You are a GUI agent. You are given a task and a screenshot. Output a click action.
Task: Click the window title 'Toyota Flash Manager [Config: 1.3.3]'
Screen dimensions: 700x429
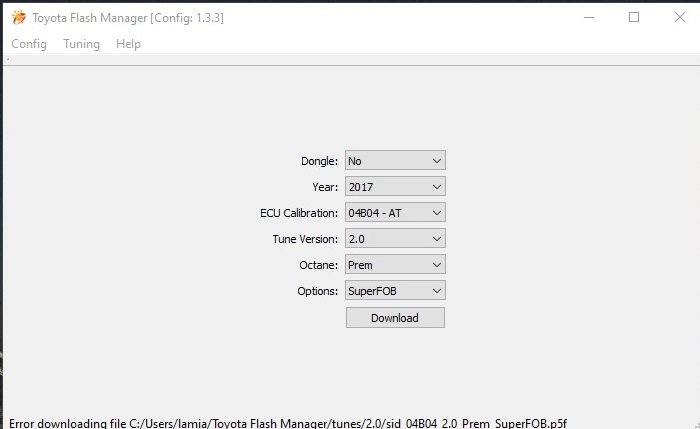click(128, 18)
